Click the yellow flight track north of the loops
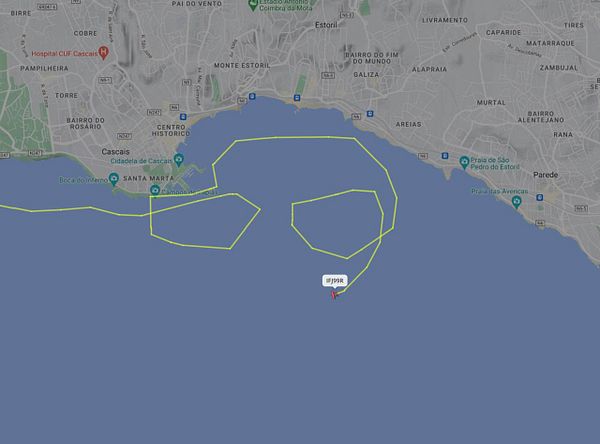600x444 pixels. pyautogui.click(x=295, y=137)
